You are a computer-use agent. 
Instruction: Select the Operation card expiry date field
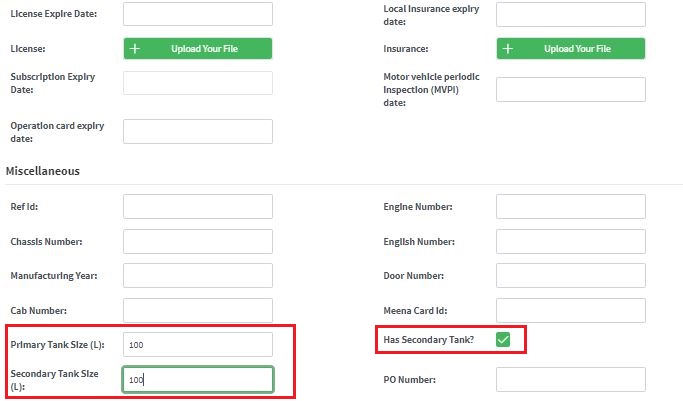(x=198, y=131)
